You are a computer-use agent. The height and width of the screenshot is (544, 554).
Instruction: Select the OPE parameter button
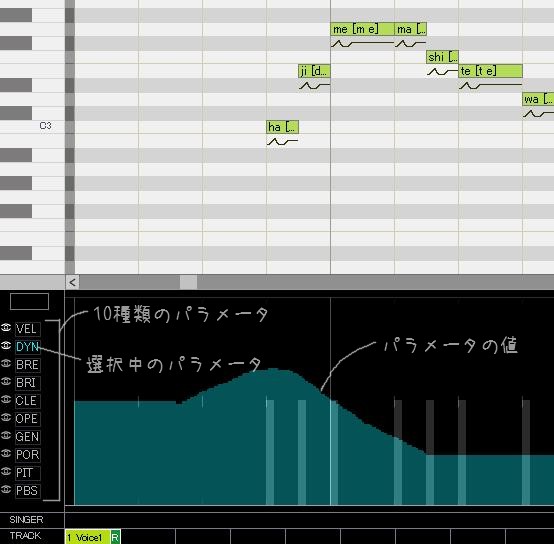(x=28, y=419)
